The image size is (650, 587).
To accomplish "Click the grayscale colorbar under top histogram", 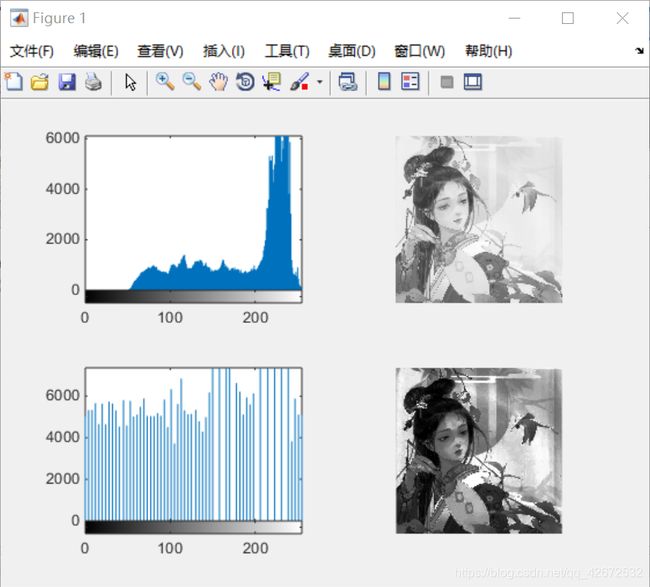I will pyautogui.click(x=194, y=296).
